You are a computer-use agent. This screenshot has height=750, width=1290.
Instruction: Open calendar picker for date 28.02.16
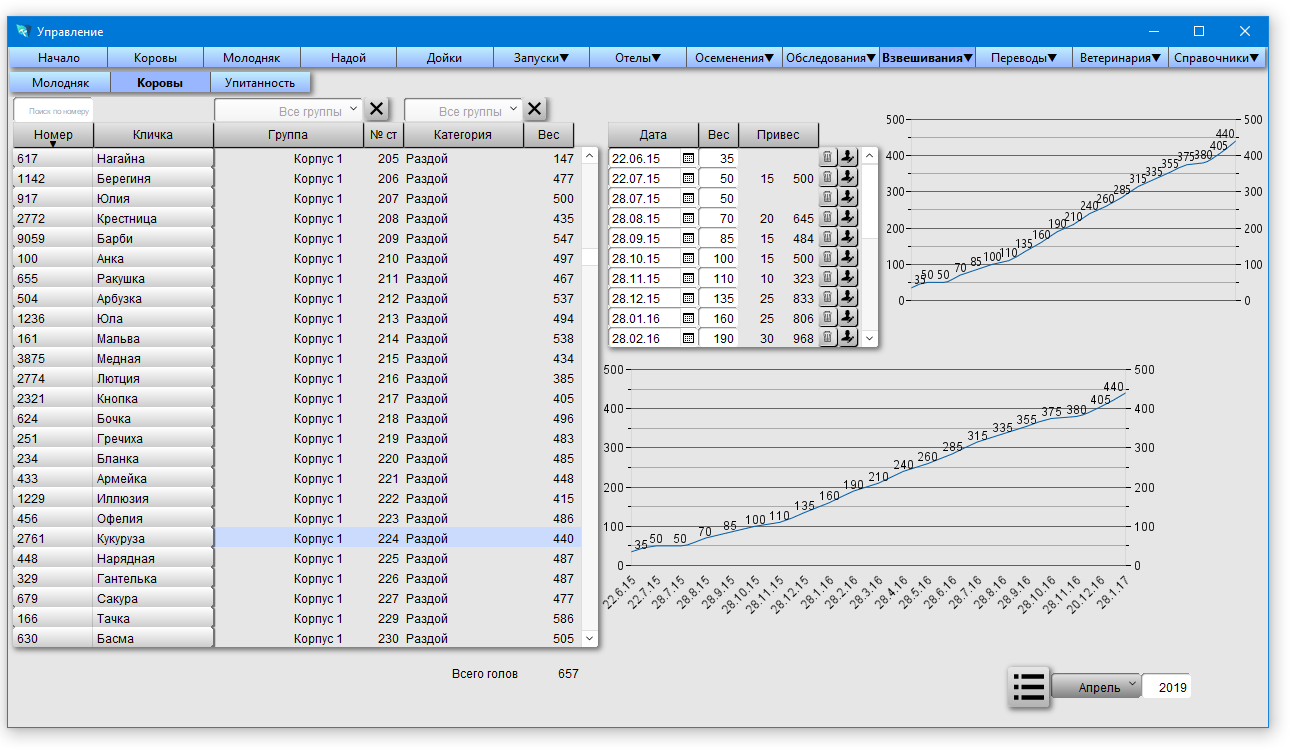pos(688,338)
